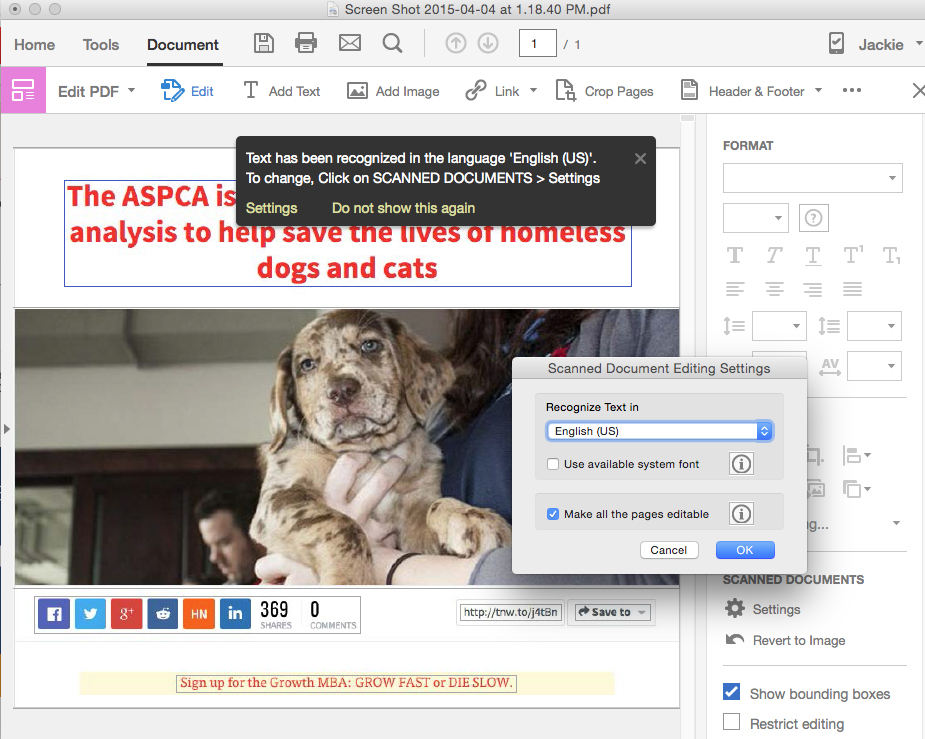Align text right
The height and width of the screenshot is (739, 925).
(x=813, y=289)
